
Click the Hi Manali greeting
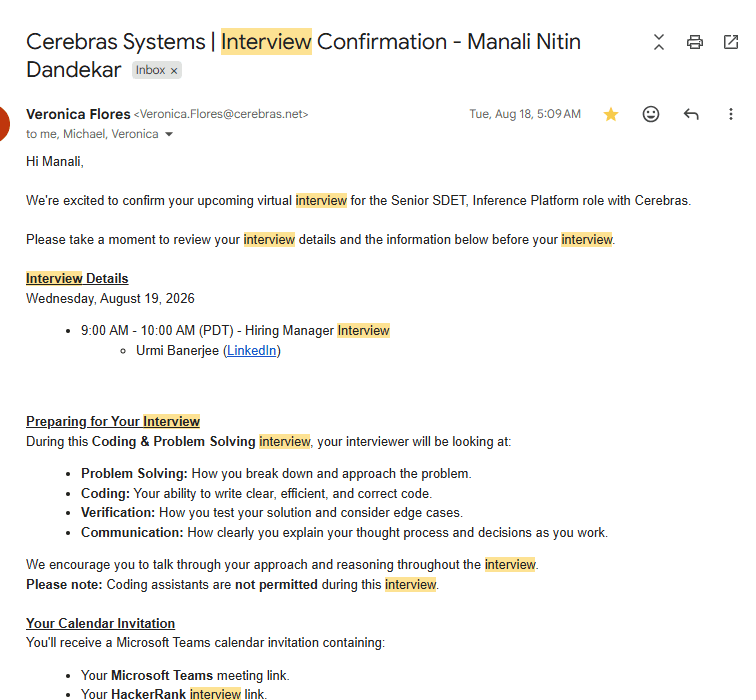coord(55,162)
